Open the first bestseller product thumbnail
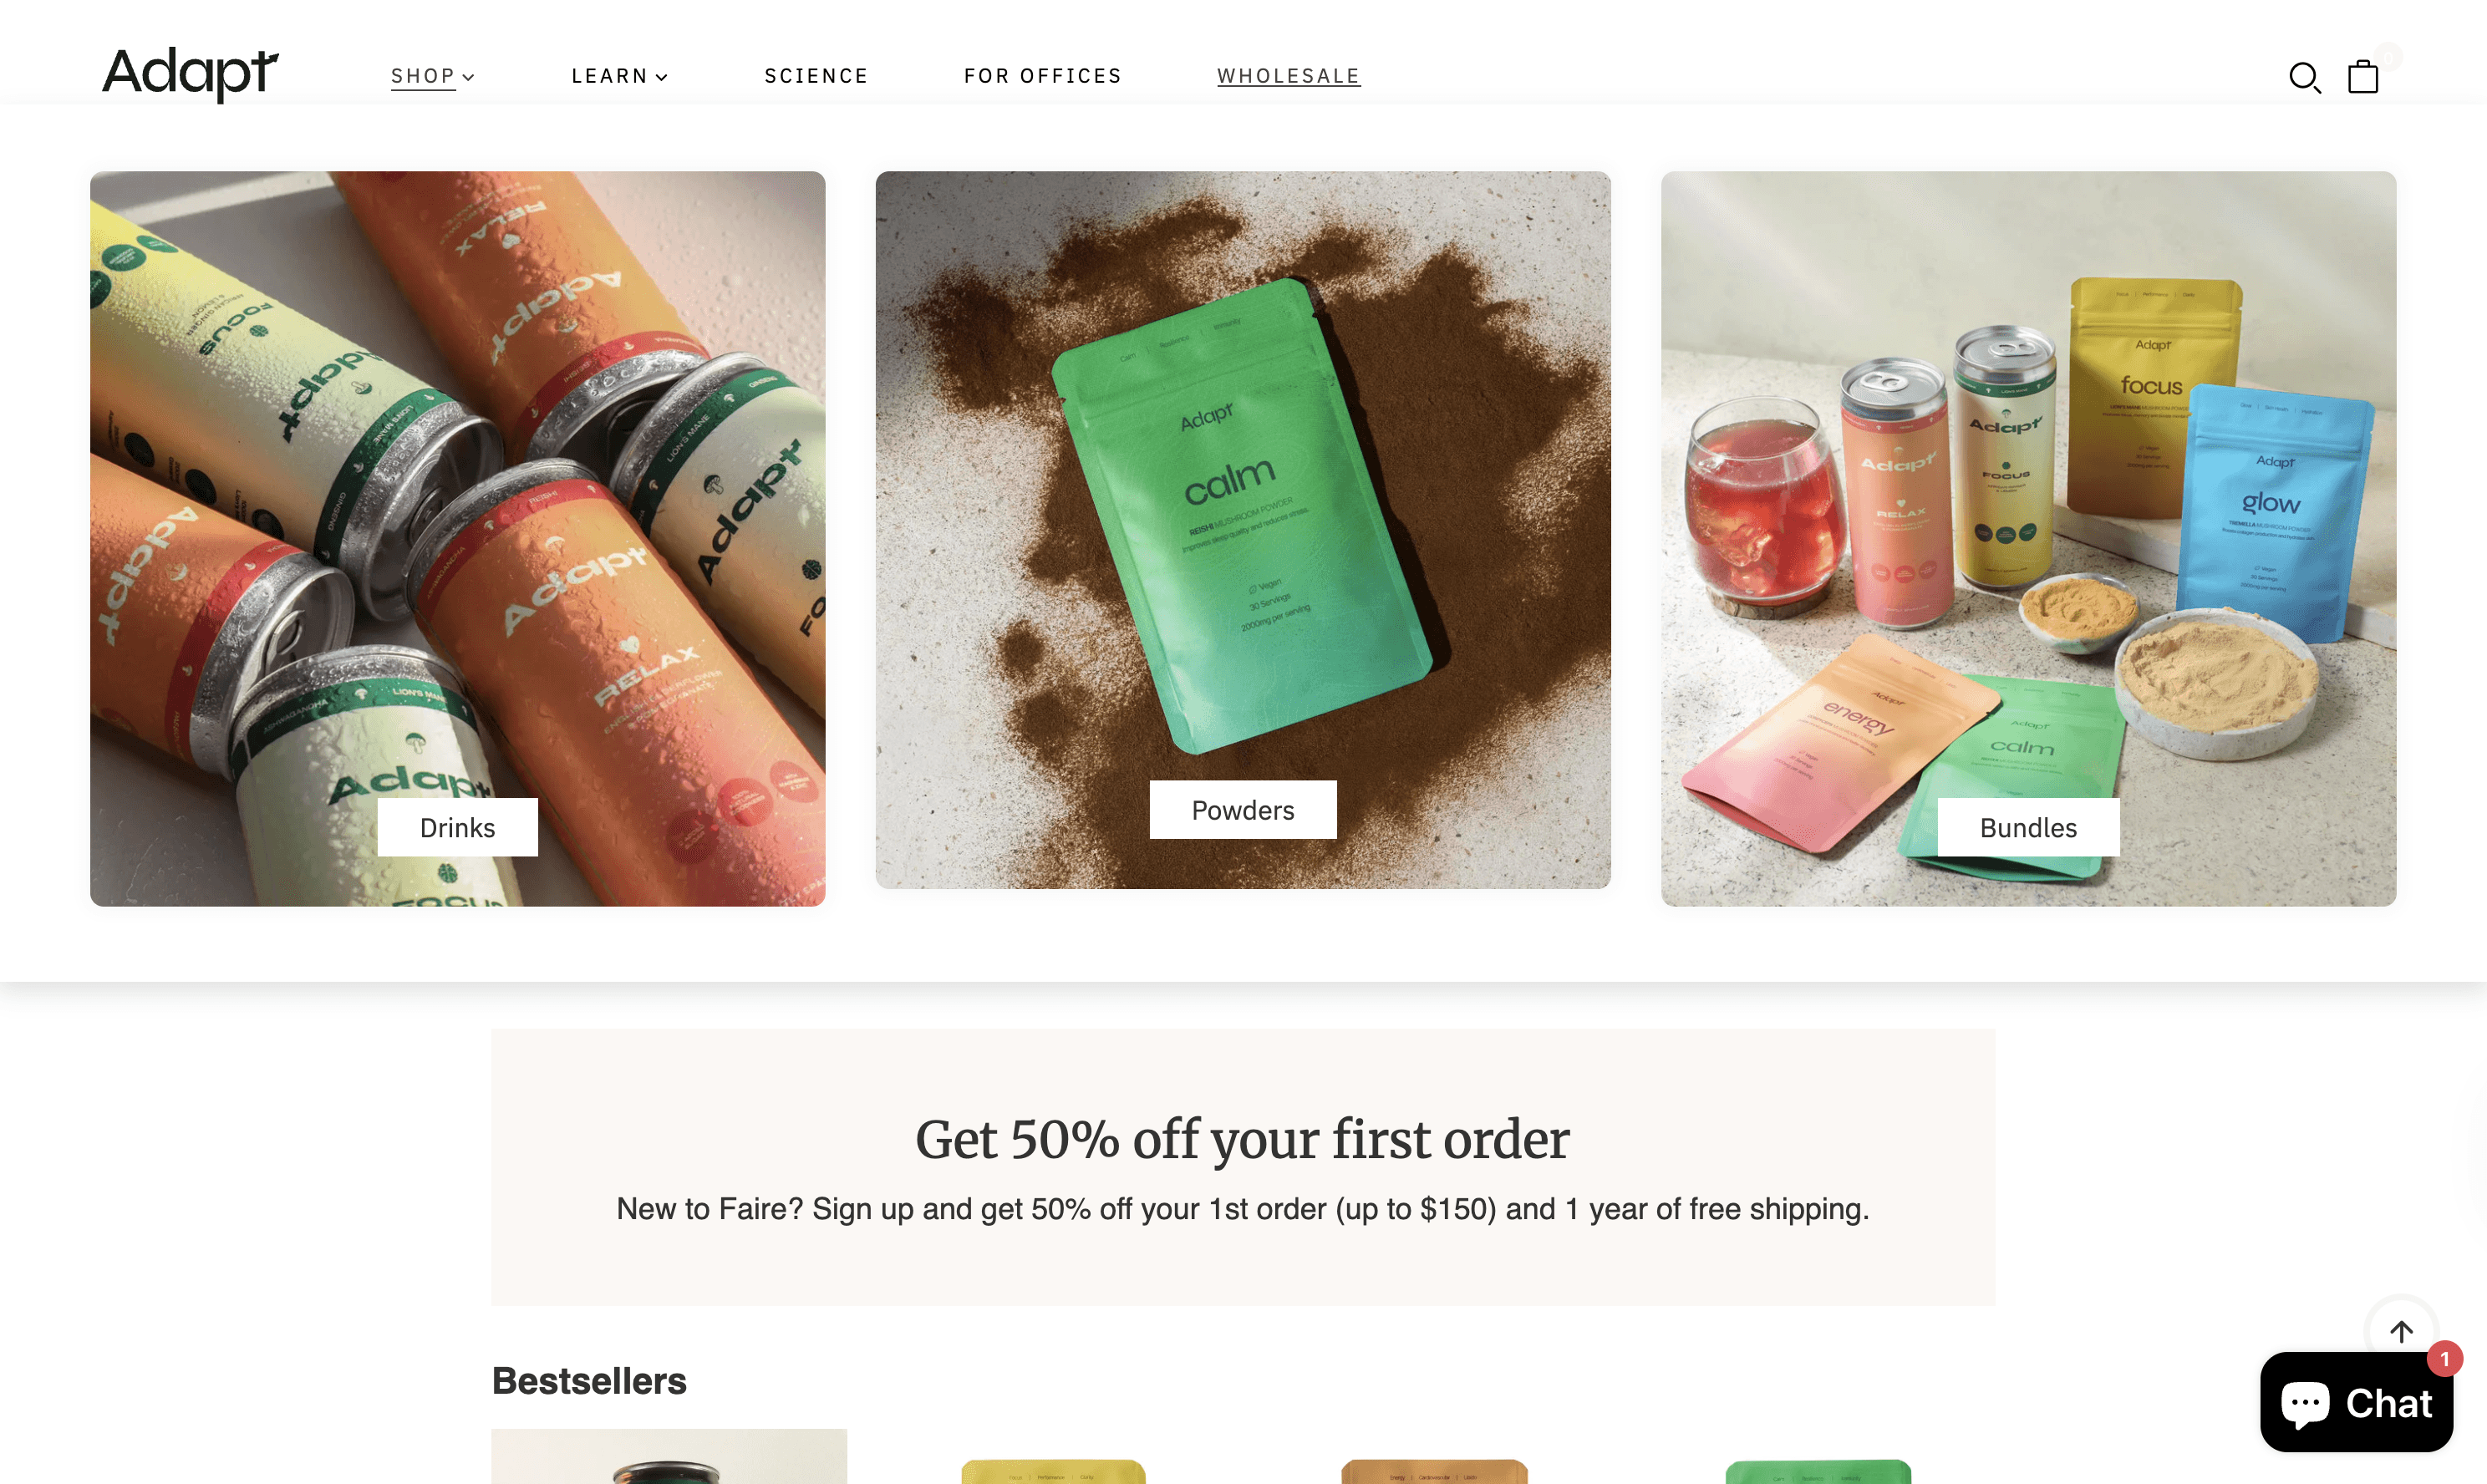Image resolution: width=2487 pixels, height=1484 pixels. click(669, 1456)
